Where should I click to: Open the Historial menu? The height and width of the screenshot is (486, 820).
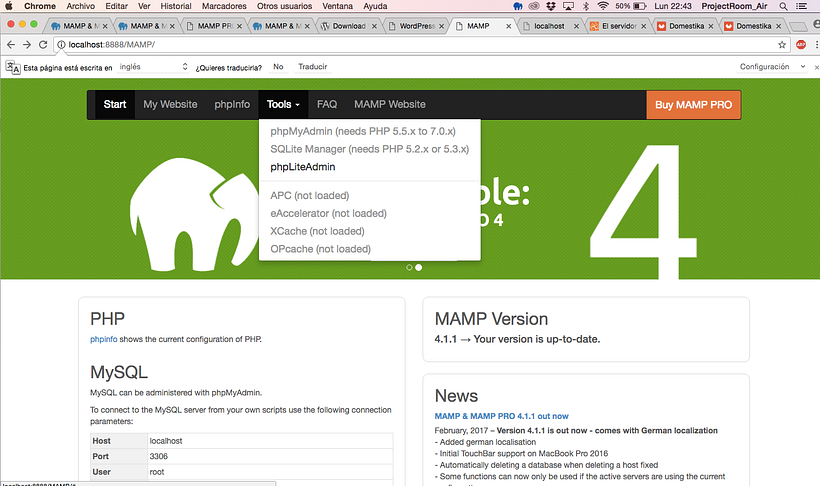click(x=176, y=6)
